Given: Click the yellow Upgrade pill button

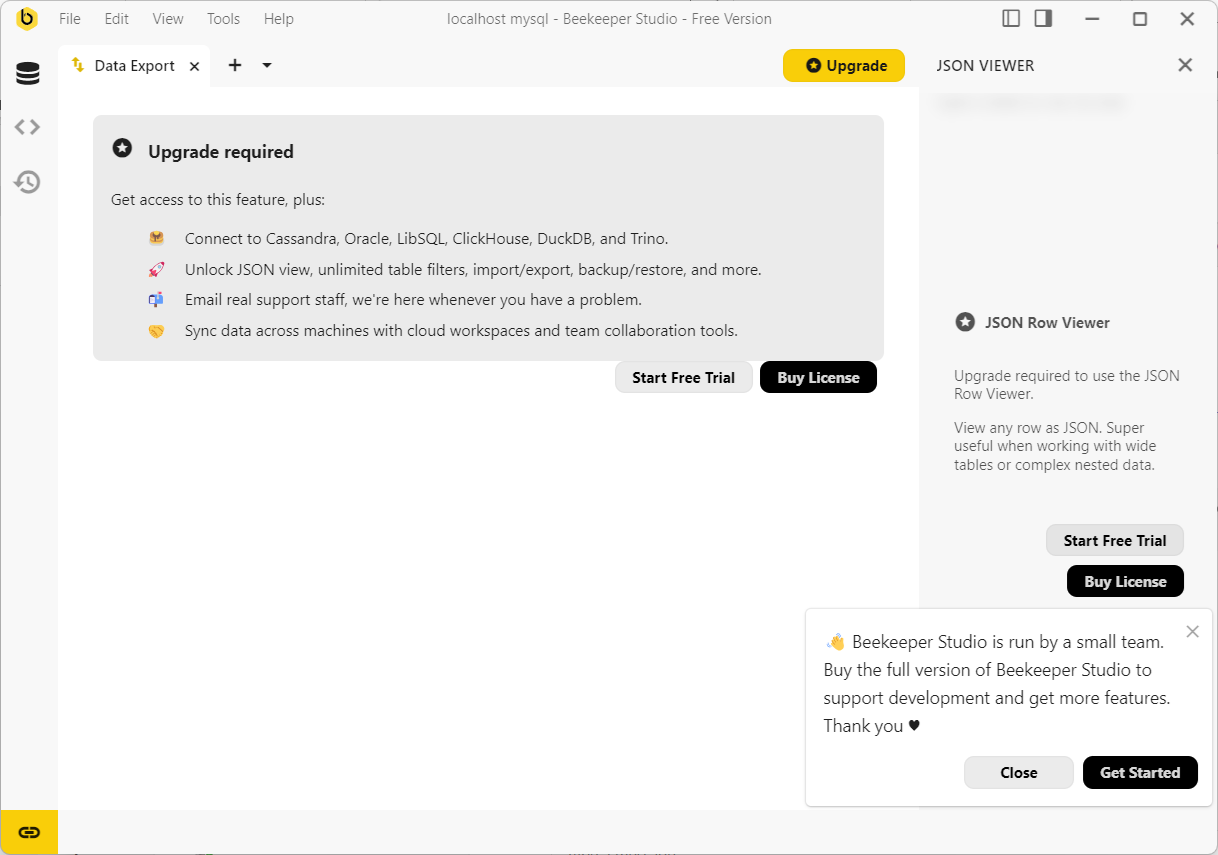Looking at the screenshot, I should (x=844, y=65).
